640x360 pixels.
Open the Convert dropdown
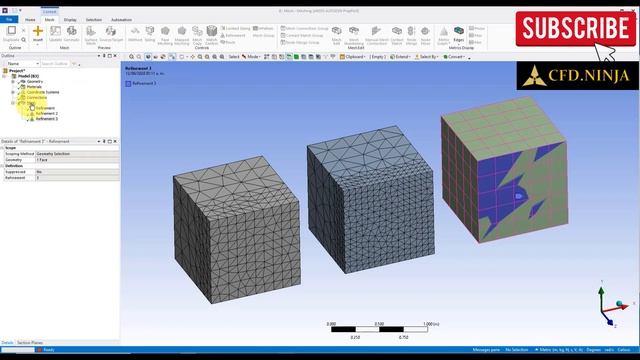coord(454,57)
